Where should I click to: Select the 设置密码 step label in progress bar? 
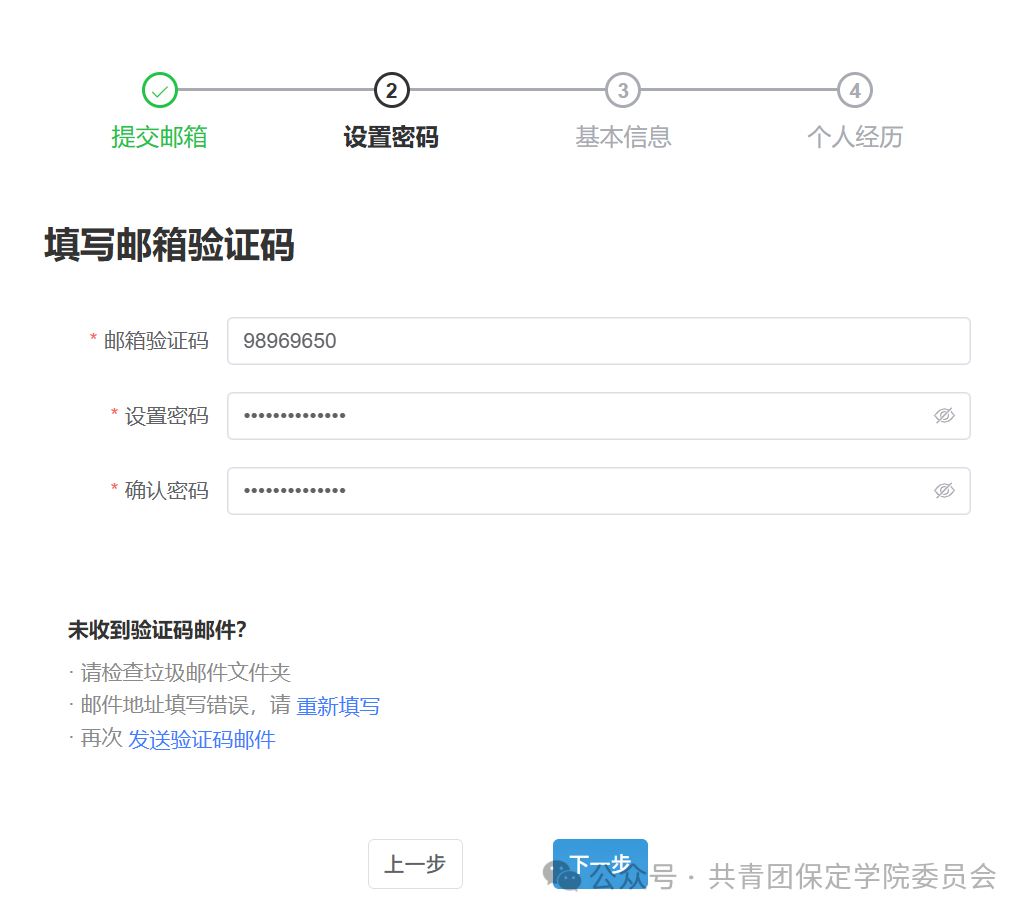point(391,137)
